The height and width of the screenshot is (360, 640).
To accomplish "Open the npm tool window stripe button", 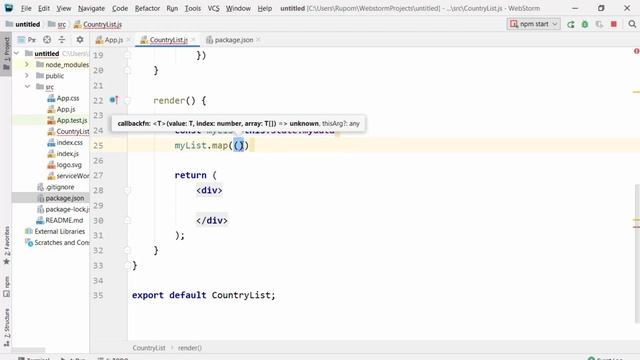I will pos(6,287).
